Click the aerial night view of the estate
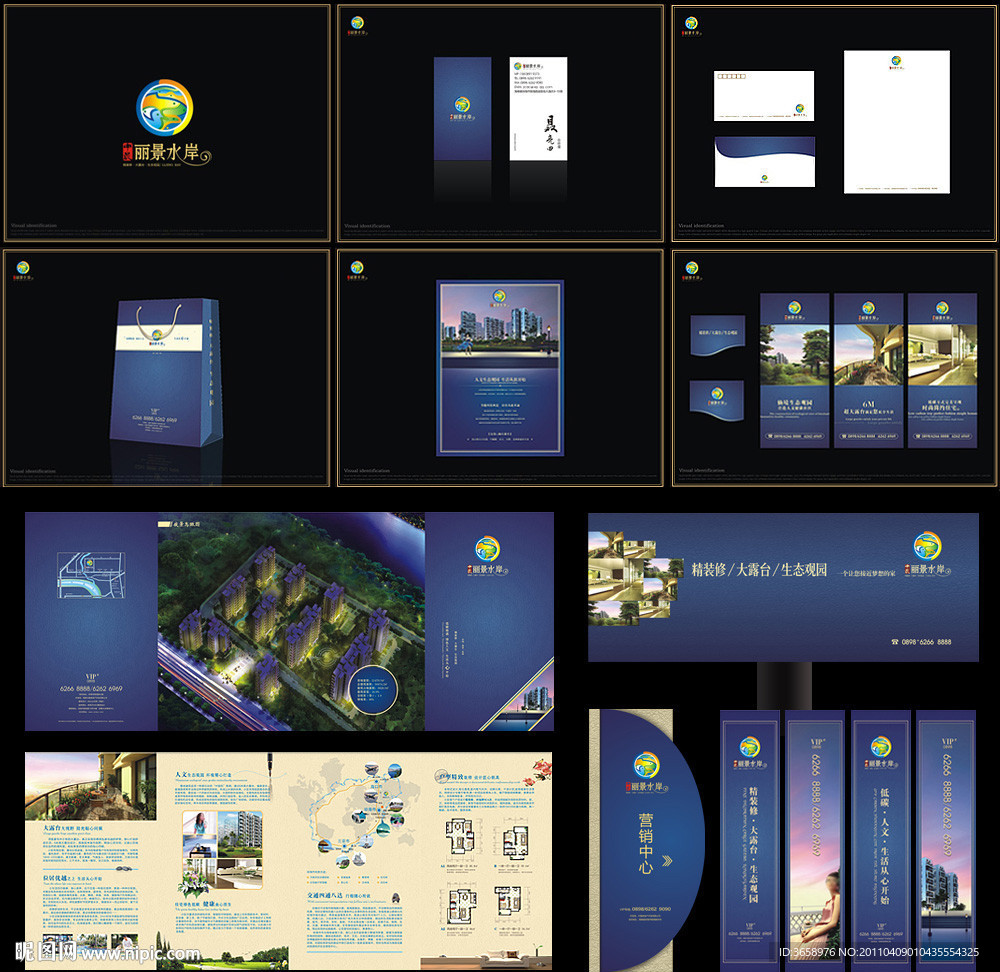Image resolution: width=1000 pixels, height=972 pixels. (x=291, y=622)
